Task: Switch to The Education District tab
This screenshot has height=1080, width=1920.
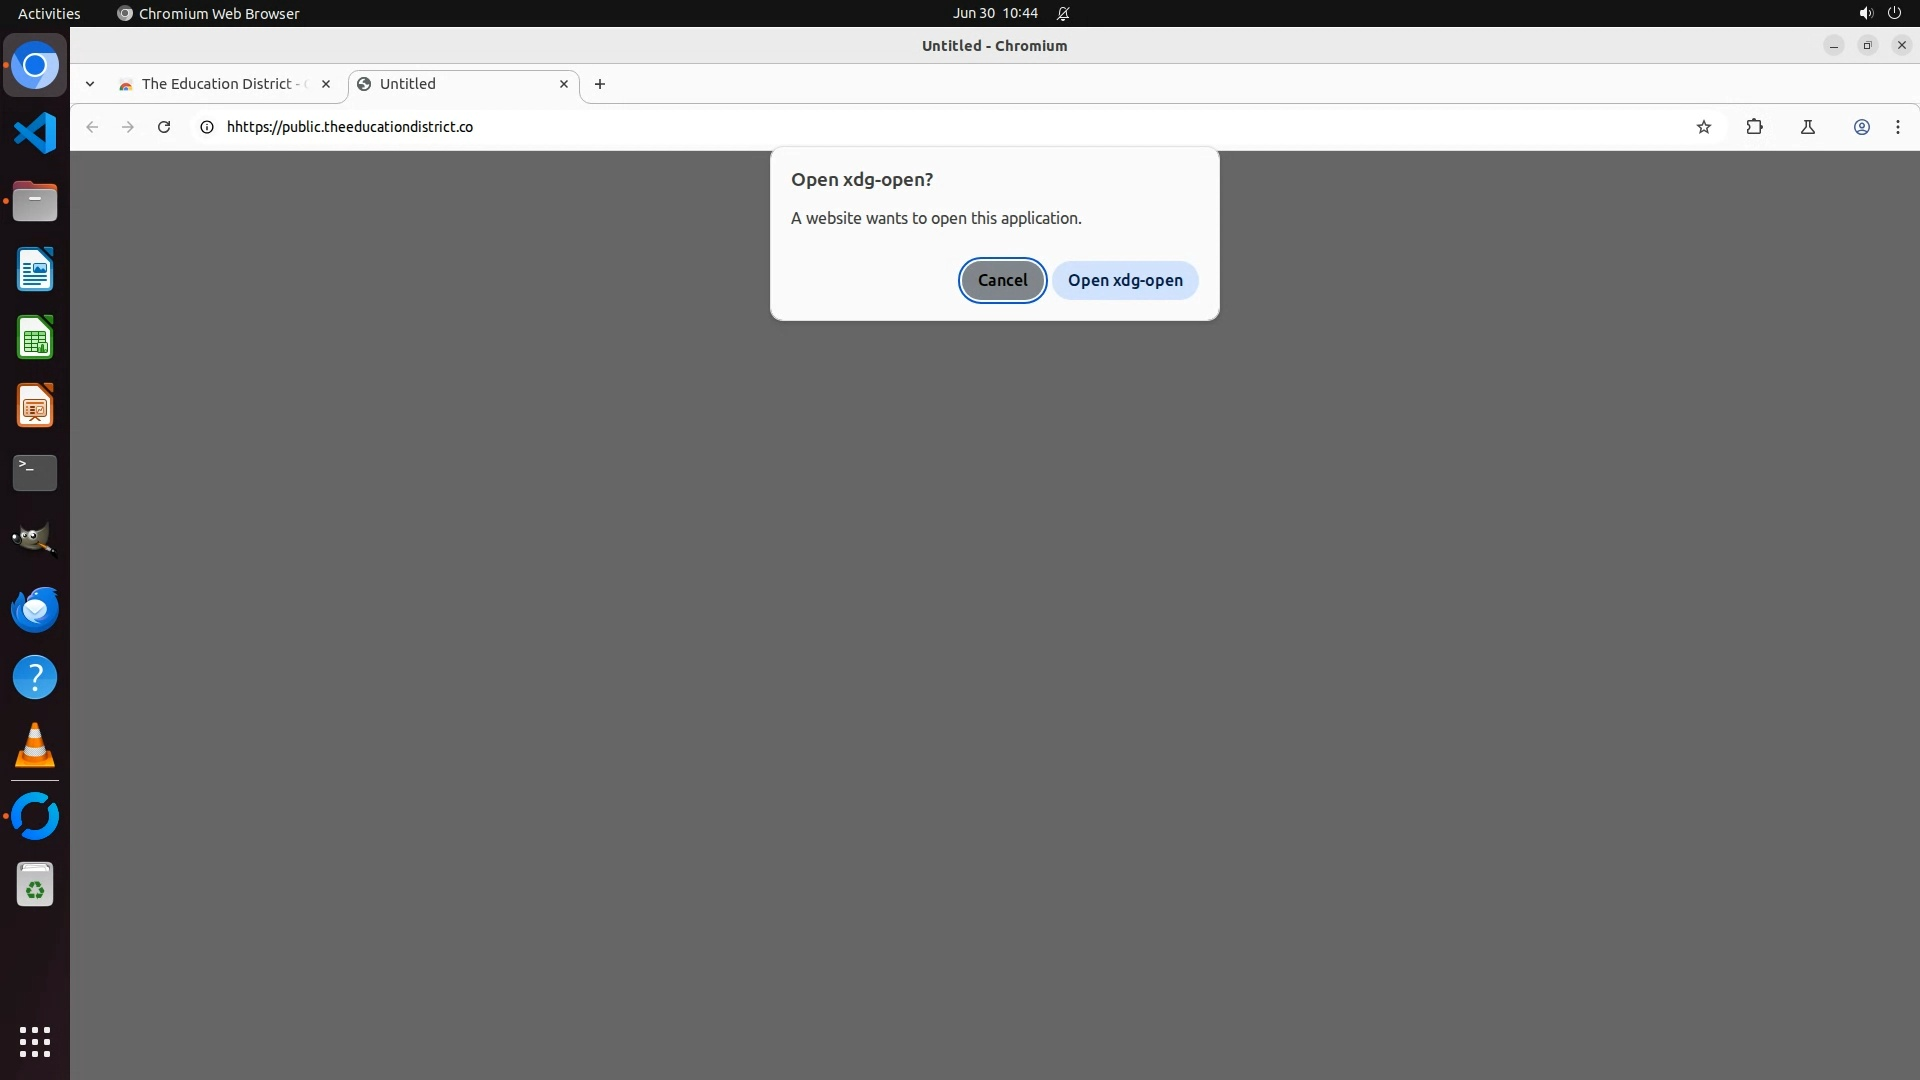Action: tap(217, 84)
